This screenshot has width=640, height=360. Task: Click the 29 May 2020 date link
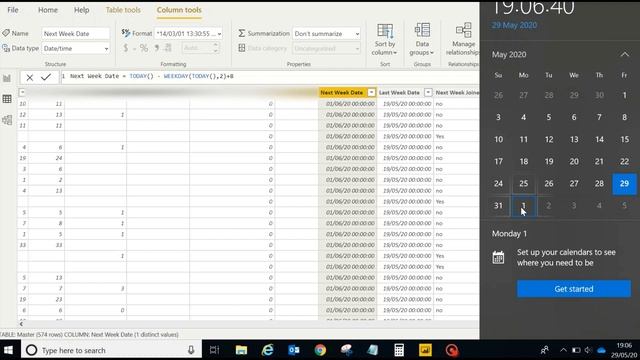(514, 25)
